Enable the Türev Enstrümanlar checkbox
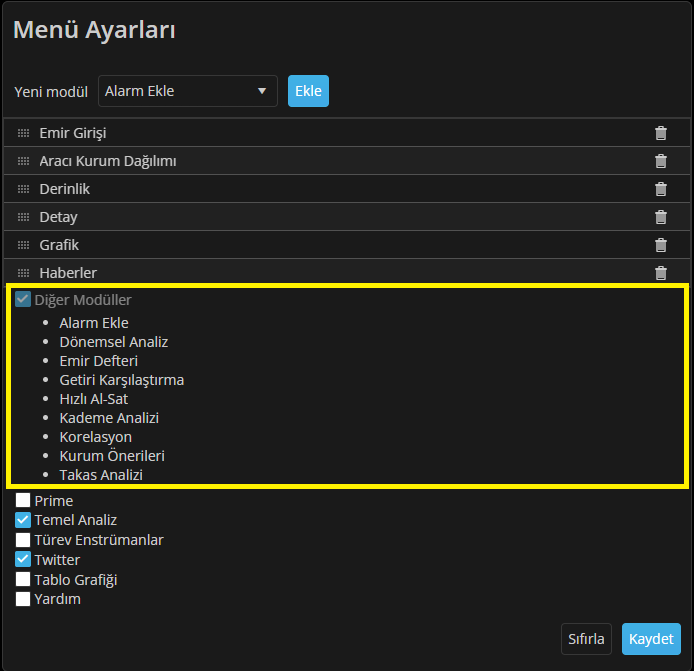The height and width of the screenshot is (671, 694). [23, 540]
